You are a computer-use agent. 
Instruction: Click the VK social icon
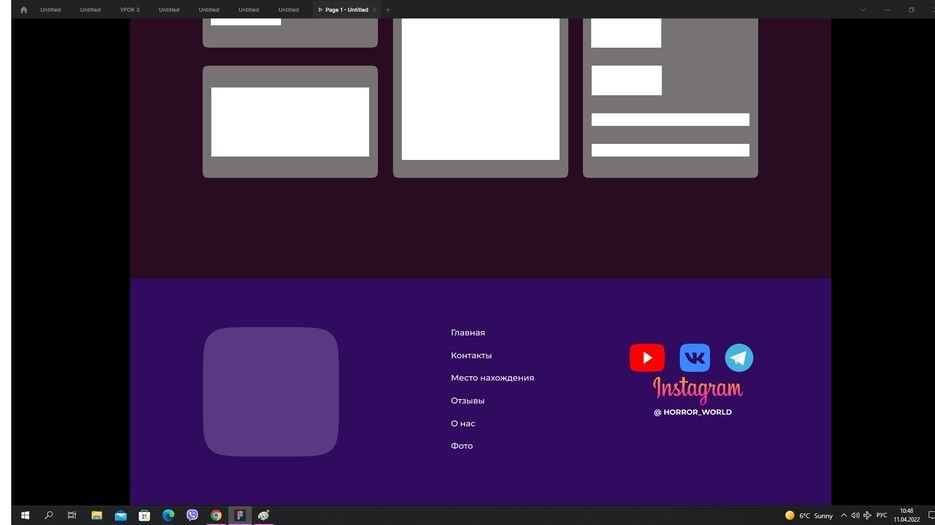(694, 358)
